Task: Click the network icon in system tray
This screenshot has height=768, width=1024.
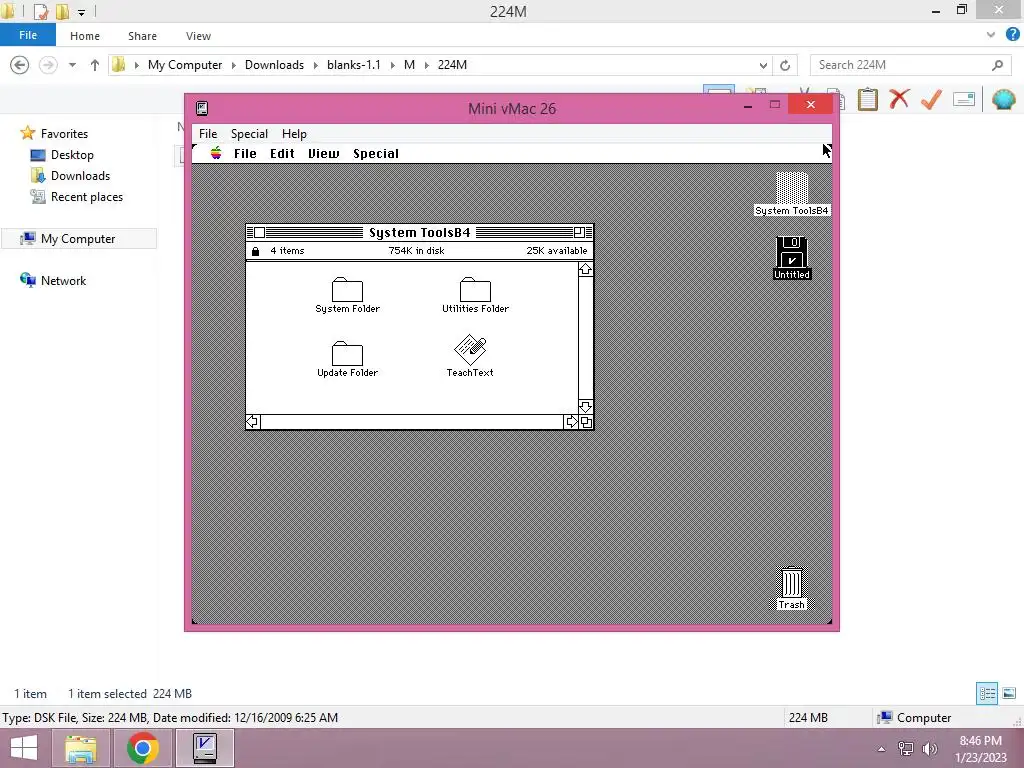Action: click(906, 748)
